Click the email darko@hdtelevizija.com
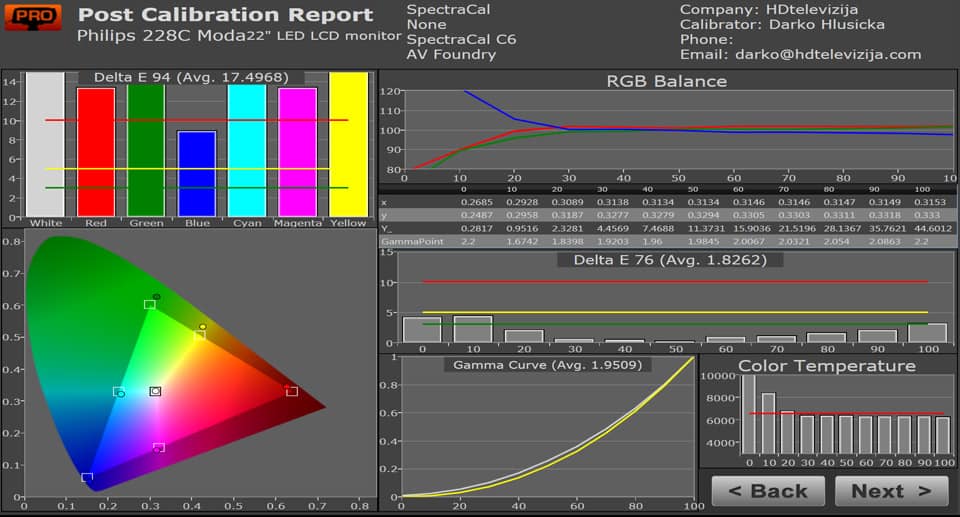960x517 pixels. pos(828,55)
